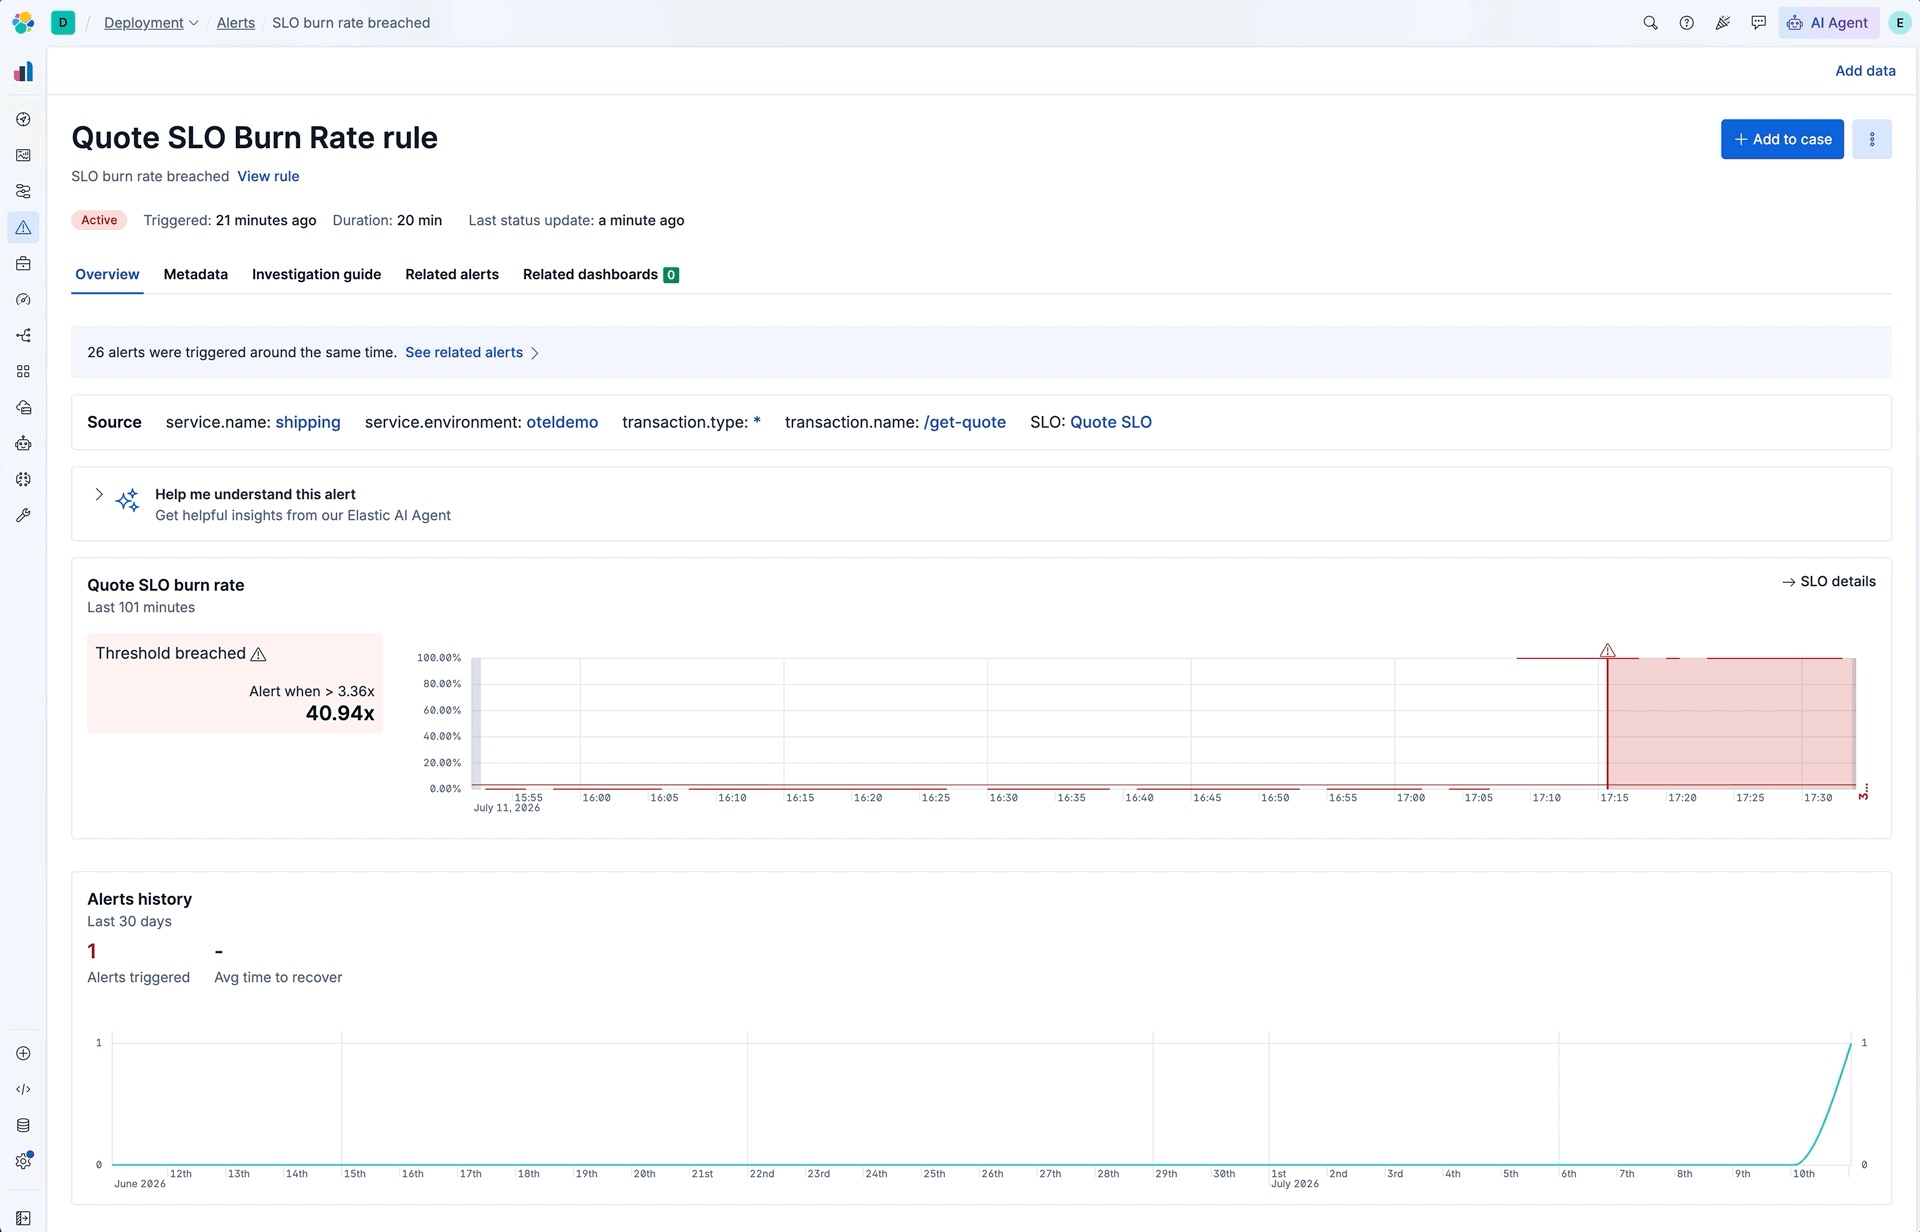Image resolution: width=1920 pixels, height=1232 pixels.
Task: Open the Investigation guide tab
Action: 316,274
